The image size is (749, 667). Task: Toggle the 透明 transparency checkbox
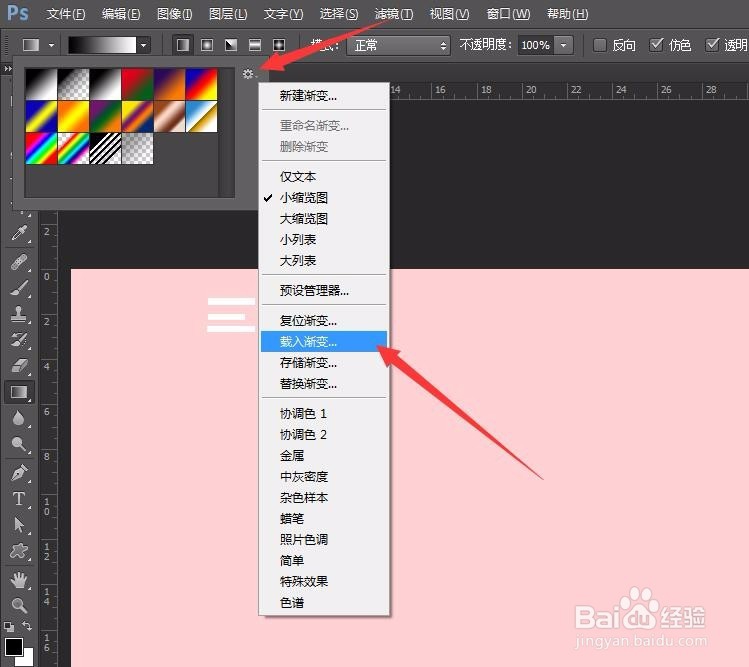[x=712, y=45]
